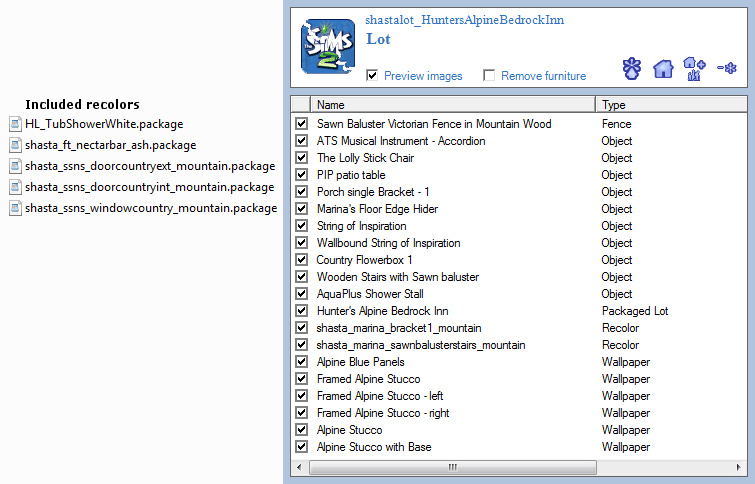Sort list by Name column header

452,104
